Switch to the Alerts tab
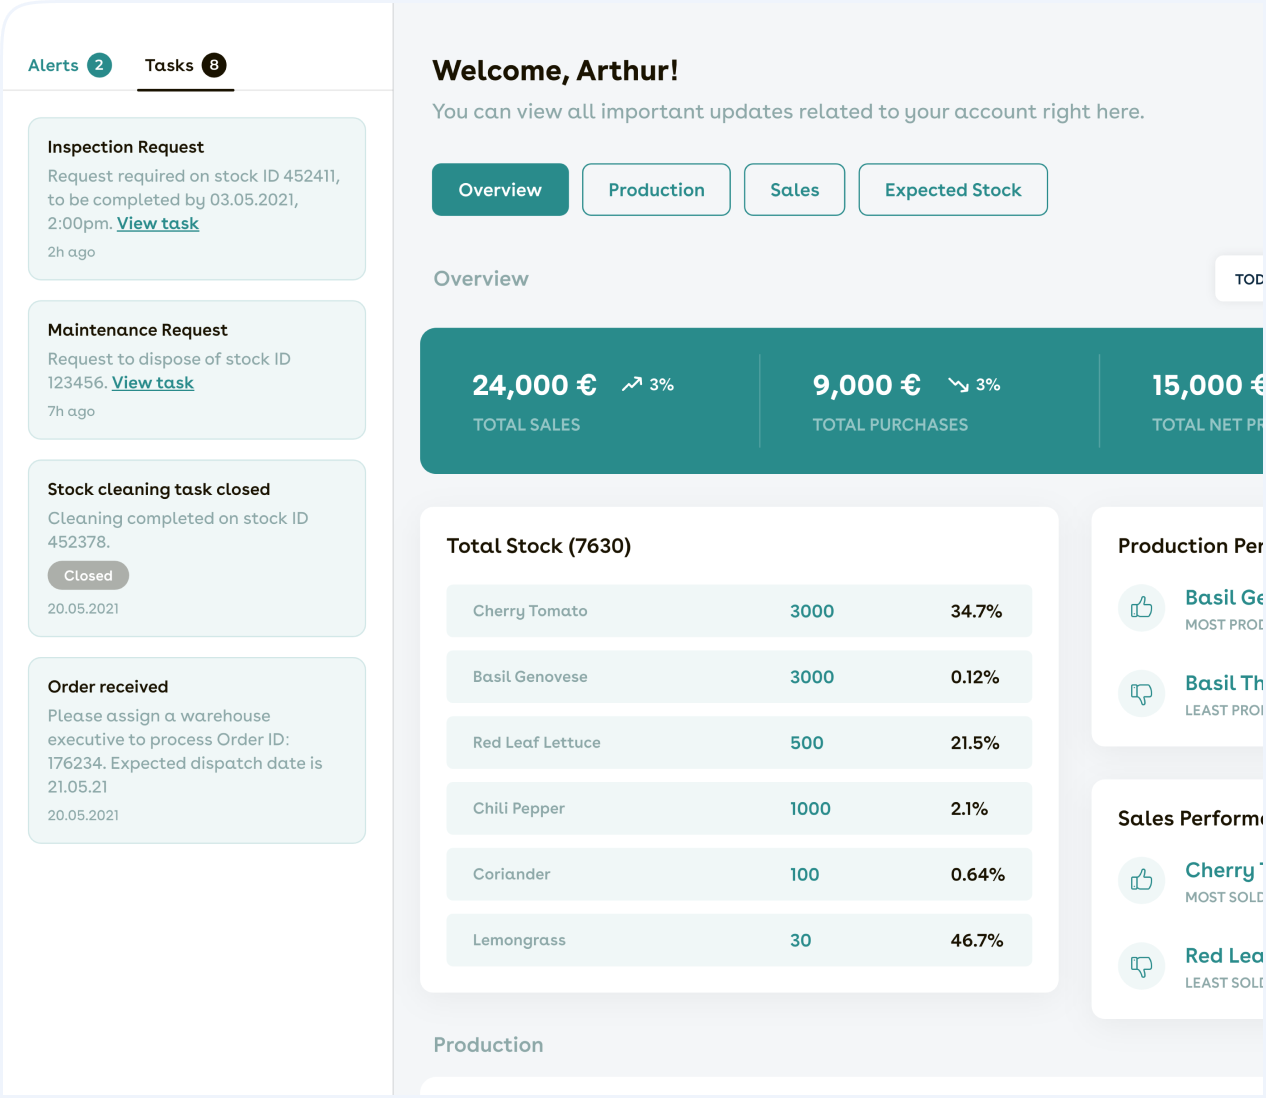Screen dimensions: 1266x1098 (x=54, y=65)
